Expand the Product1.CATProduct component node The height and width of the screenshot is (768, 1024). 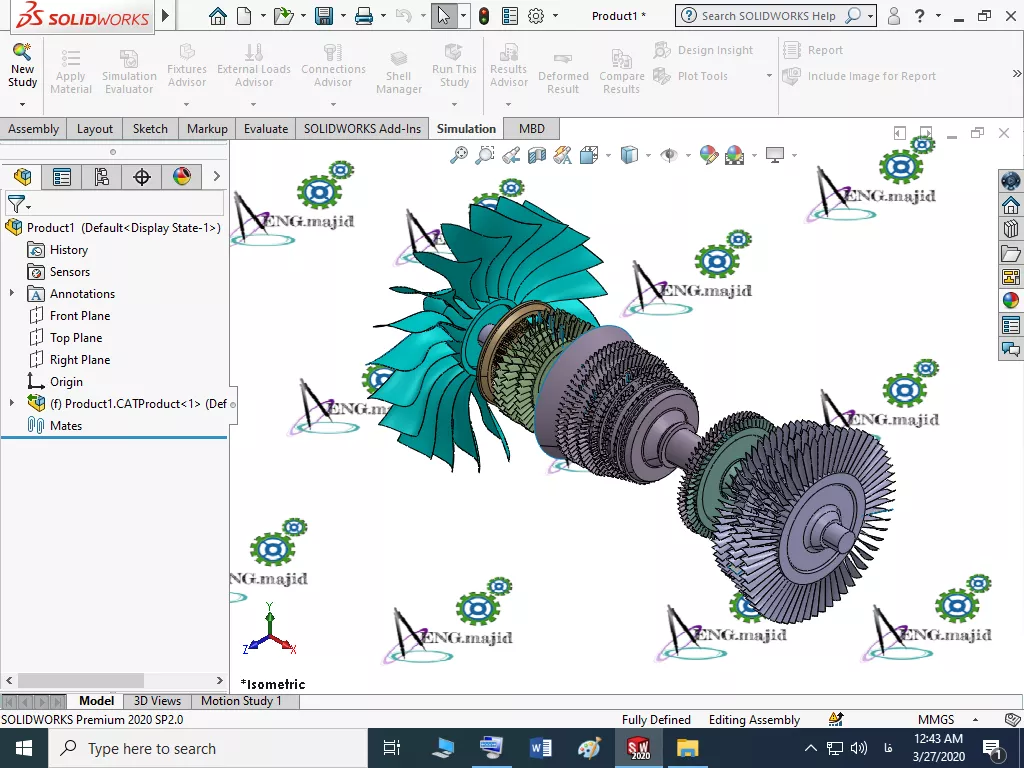[x=12, y=403]
